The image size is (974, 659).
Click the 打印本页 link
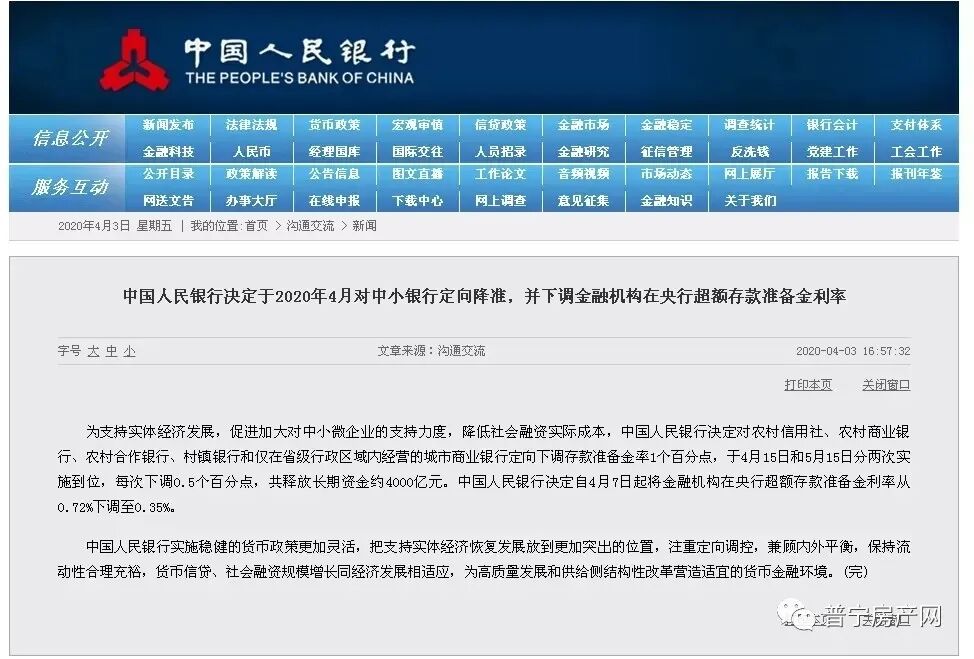[808, 385]
